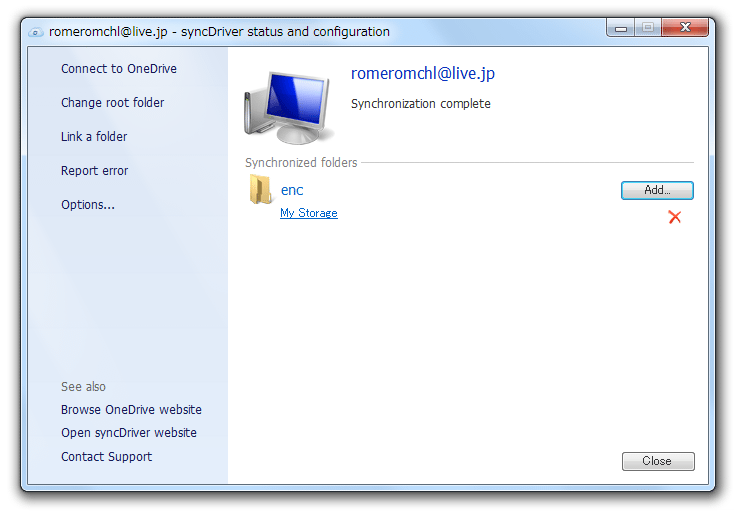Click the Synchronization complete status text
737x515 pixels.
pos(421,104)
